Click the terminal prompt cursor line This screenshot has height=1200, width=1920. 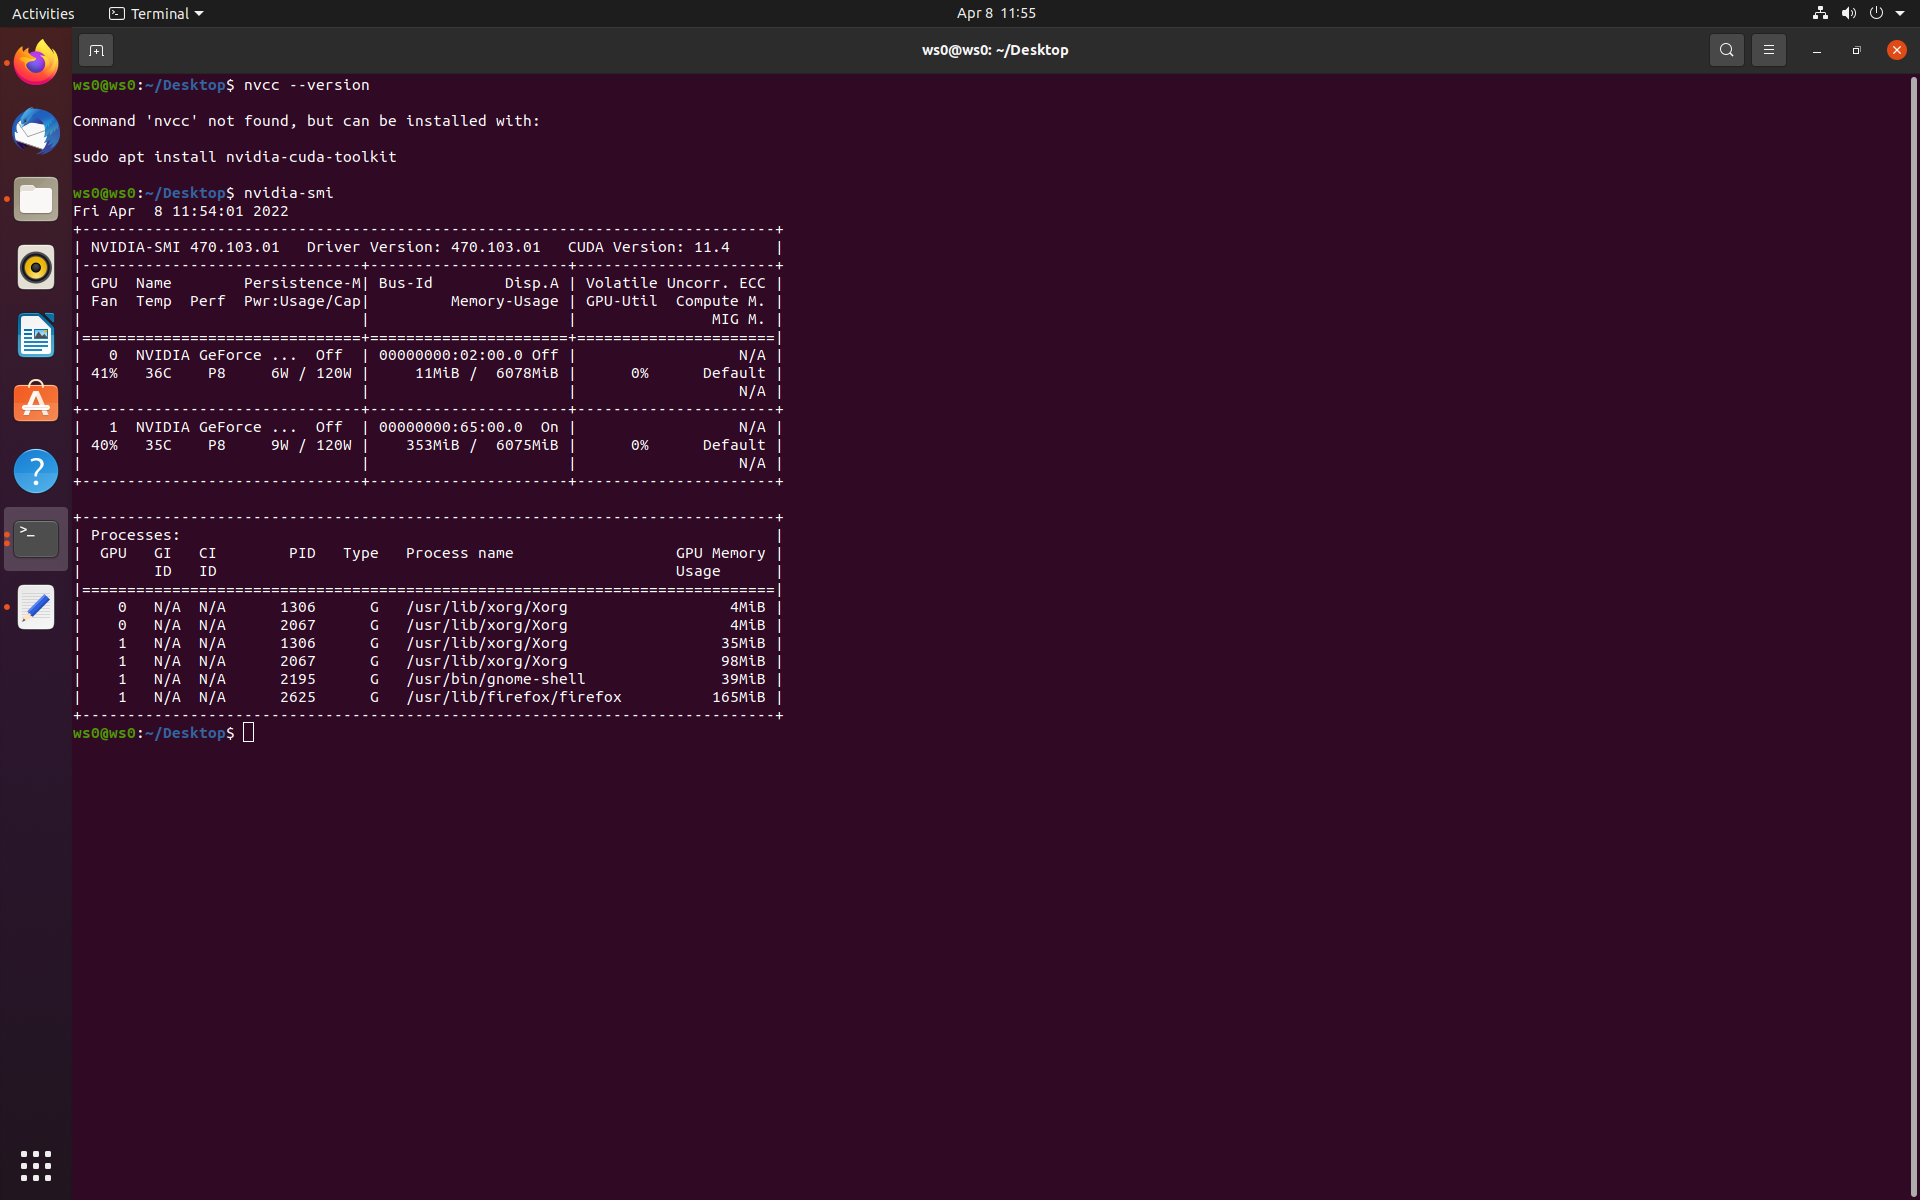coord(249,733)
